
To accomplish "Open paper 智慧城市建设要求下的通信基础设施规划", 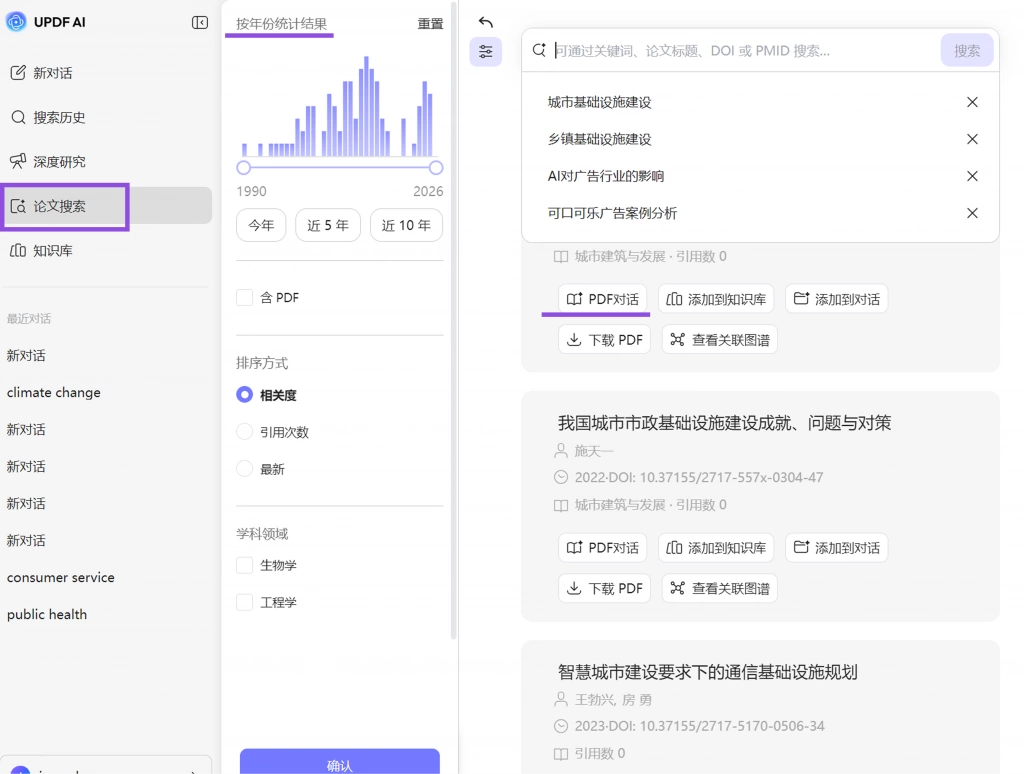I will [x=707, y=672].
